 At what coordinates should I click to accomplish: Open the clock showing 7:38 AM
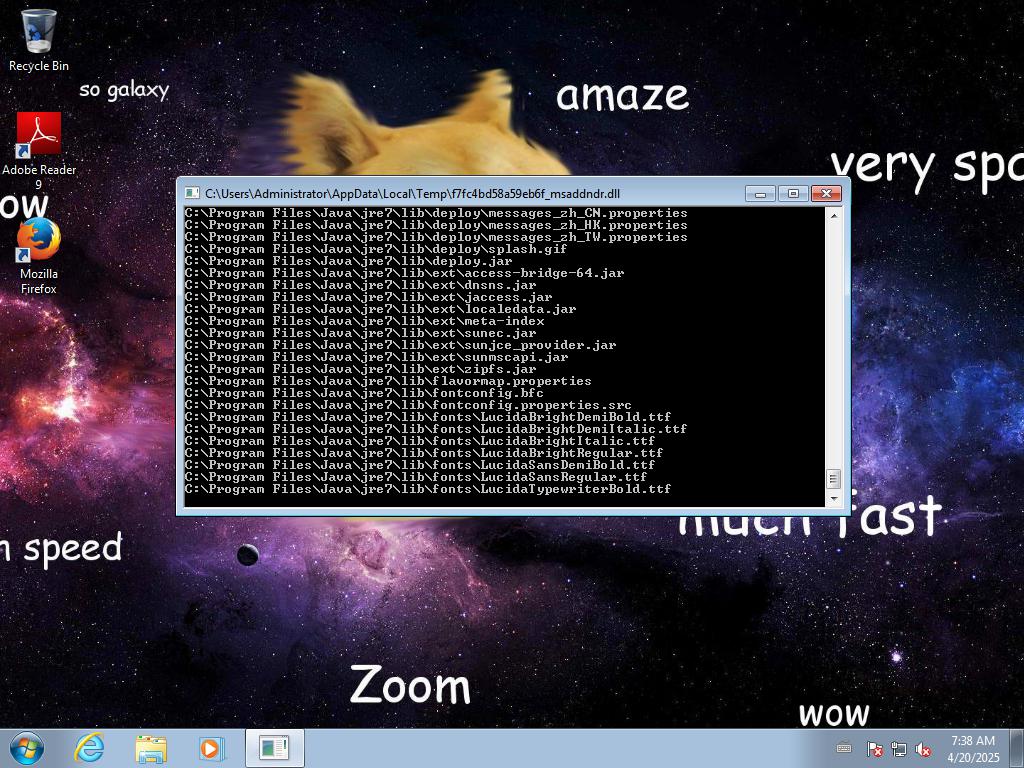973,749
